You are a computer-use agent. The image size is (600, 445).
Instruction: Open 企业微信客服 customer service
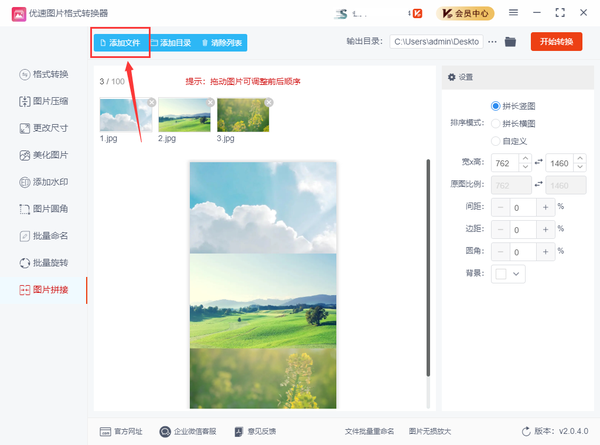coord(186,431)
